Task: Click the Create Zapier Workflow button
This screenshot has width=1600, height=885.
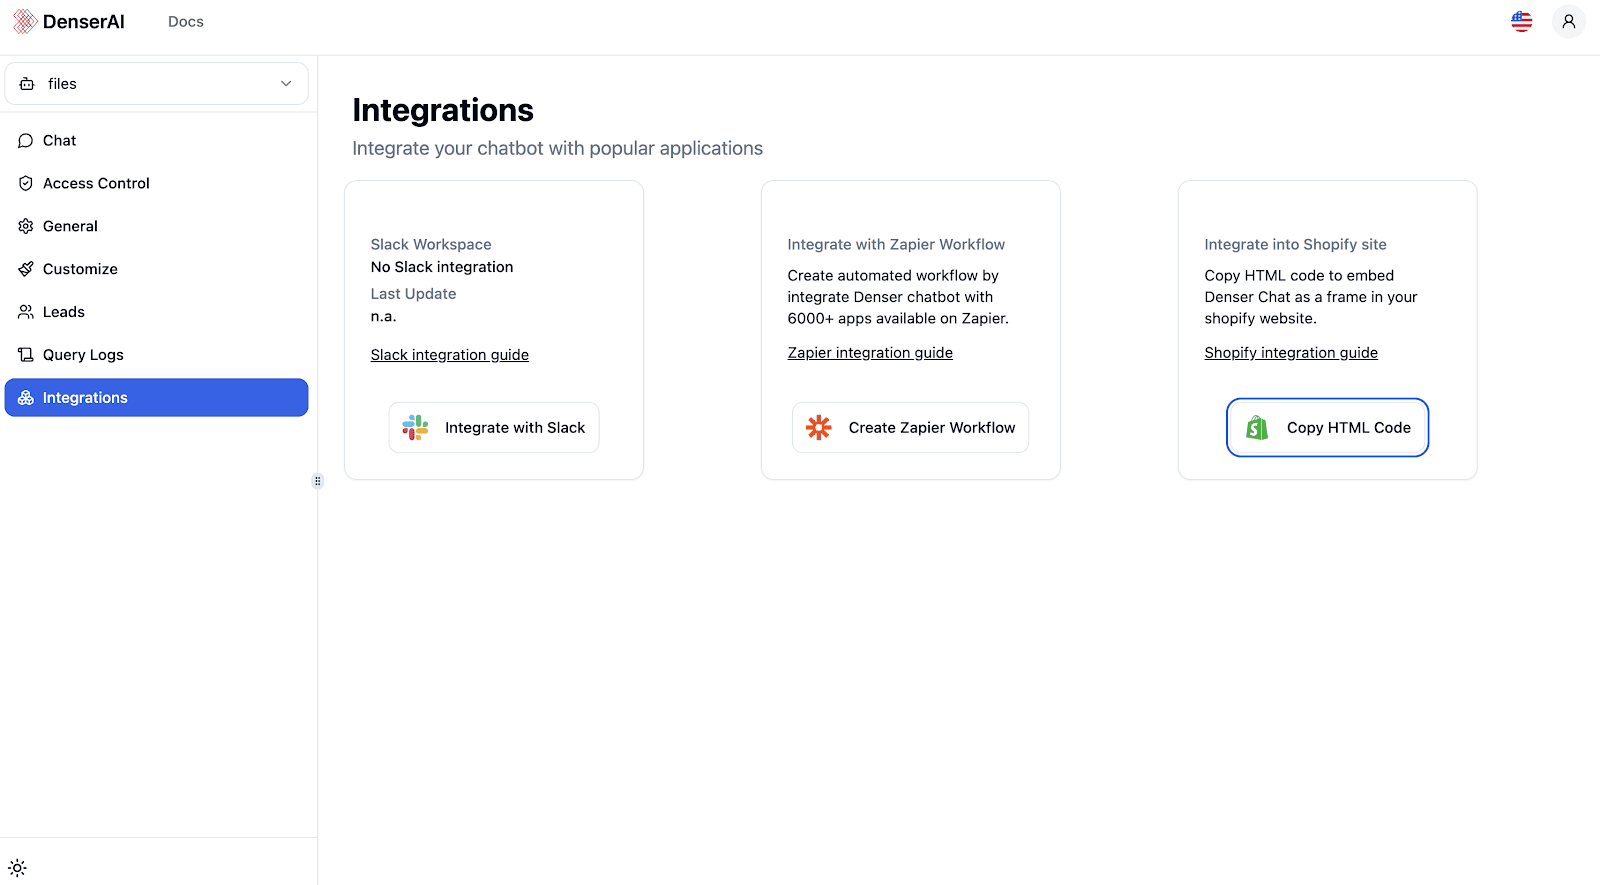Action: [x=910, y=428]
